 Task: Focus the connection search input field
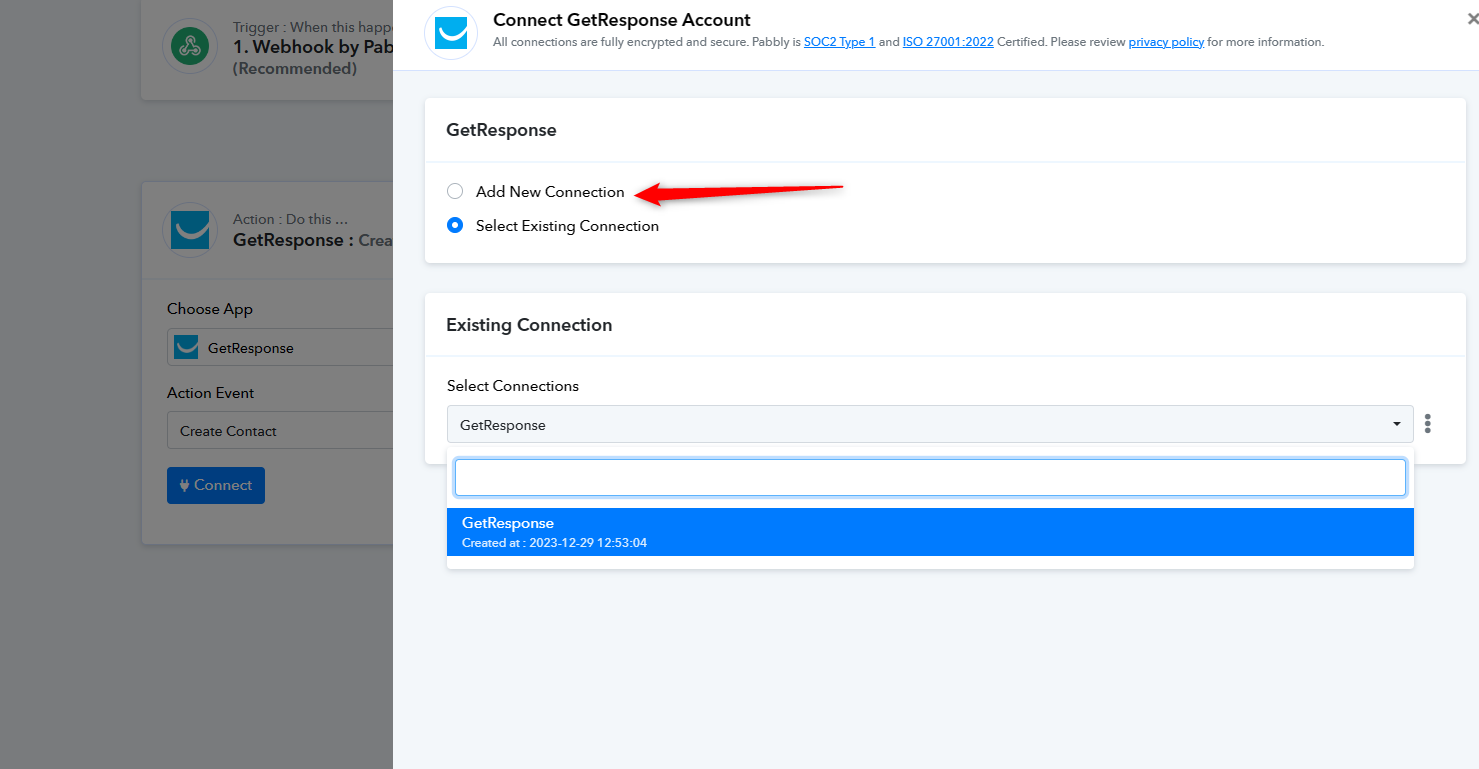click(x=930, y=477)
